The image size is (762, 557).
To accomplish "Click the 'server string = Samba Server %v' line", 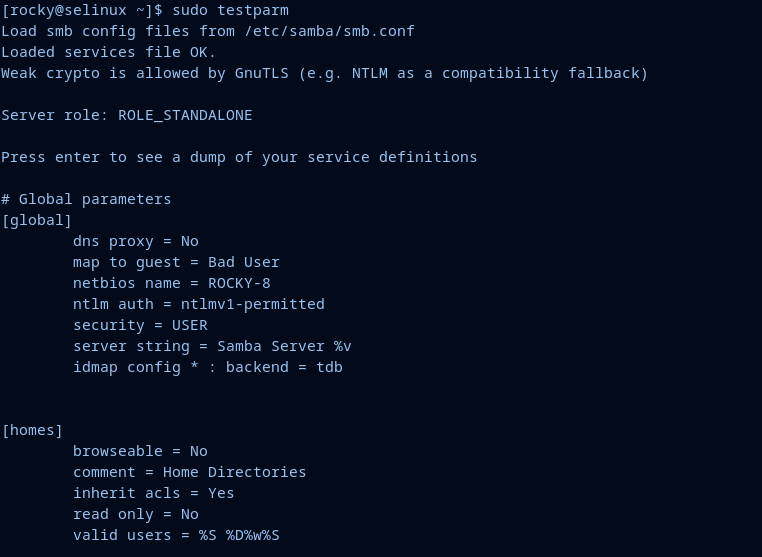I will pyautogui.click(x=212, y=346).
